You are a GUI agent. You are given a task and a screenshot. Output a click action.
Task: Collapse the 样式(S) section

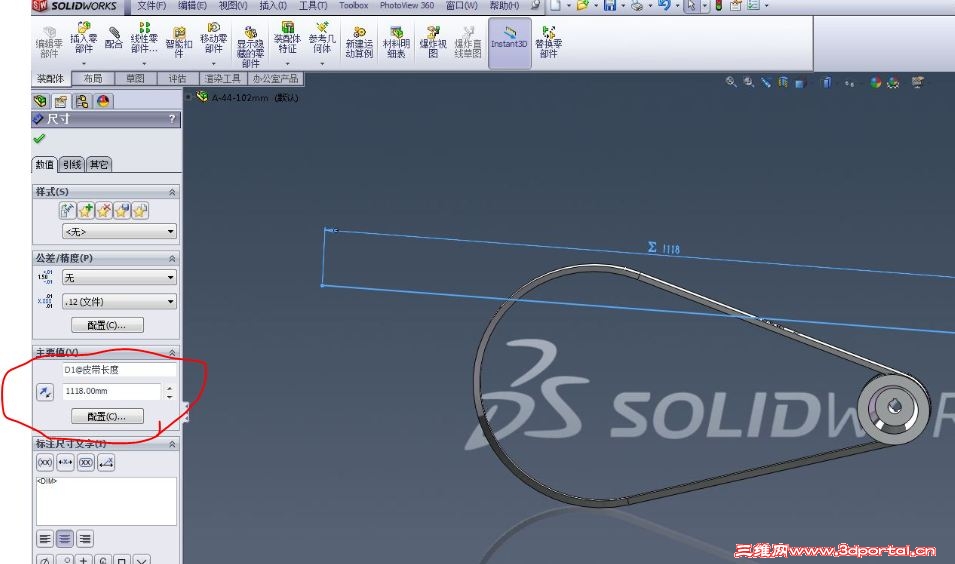tap(172, 192)
